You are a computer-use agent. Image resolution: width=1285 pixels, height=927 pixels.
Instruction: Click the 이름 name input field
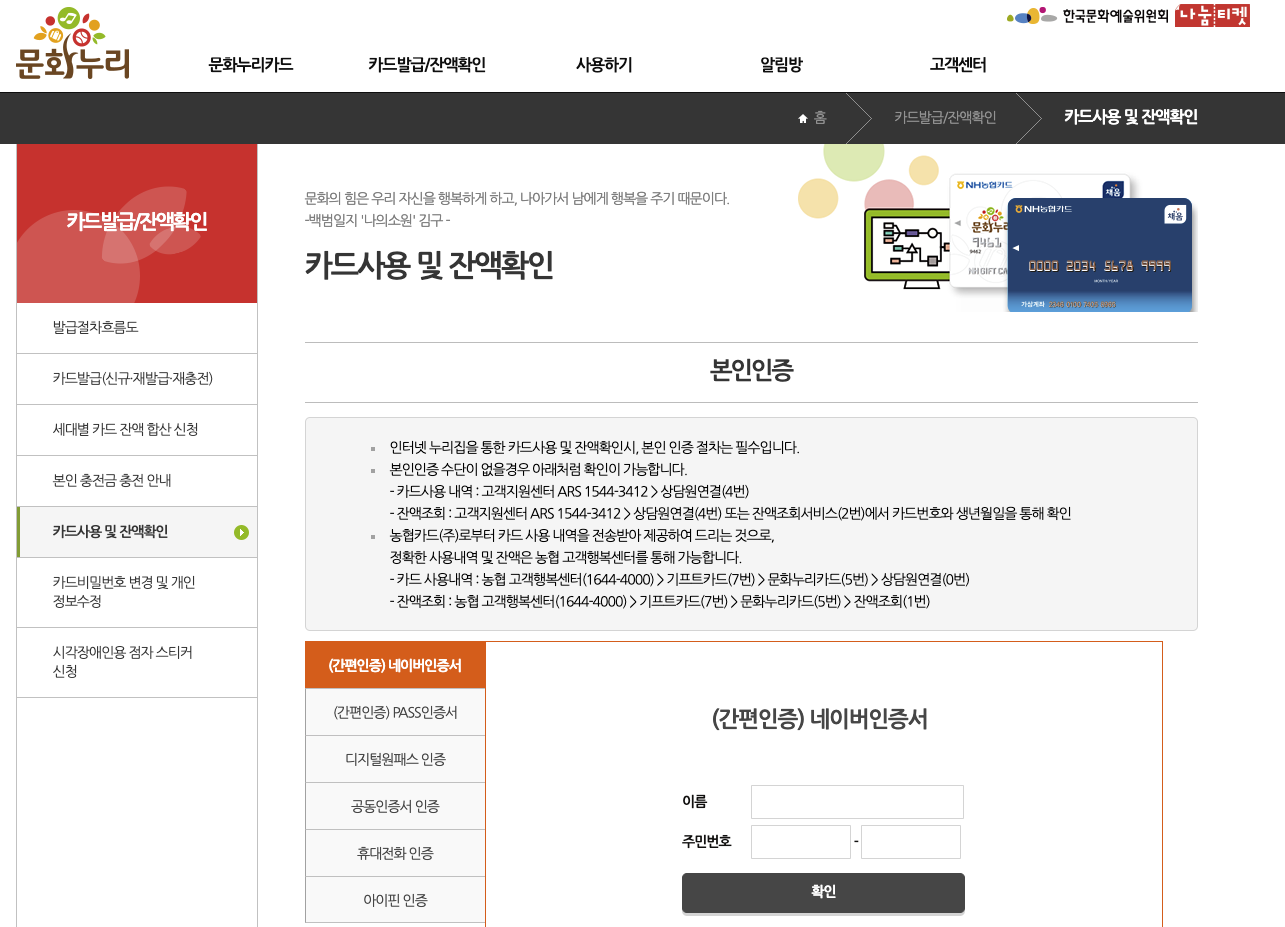click(x=856, y=801)
